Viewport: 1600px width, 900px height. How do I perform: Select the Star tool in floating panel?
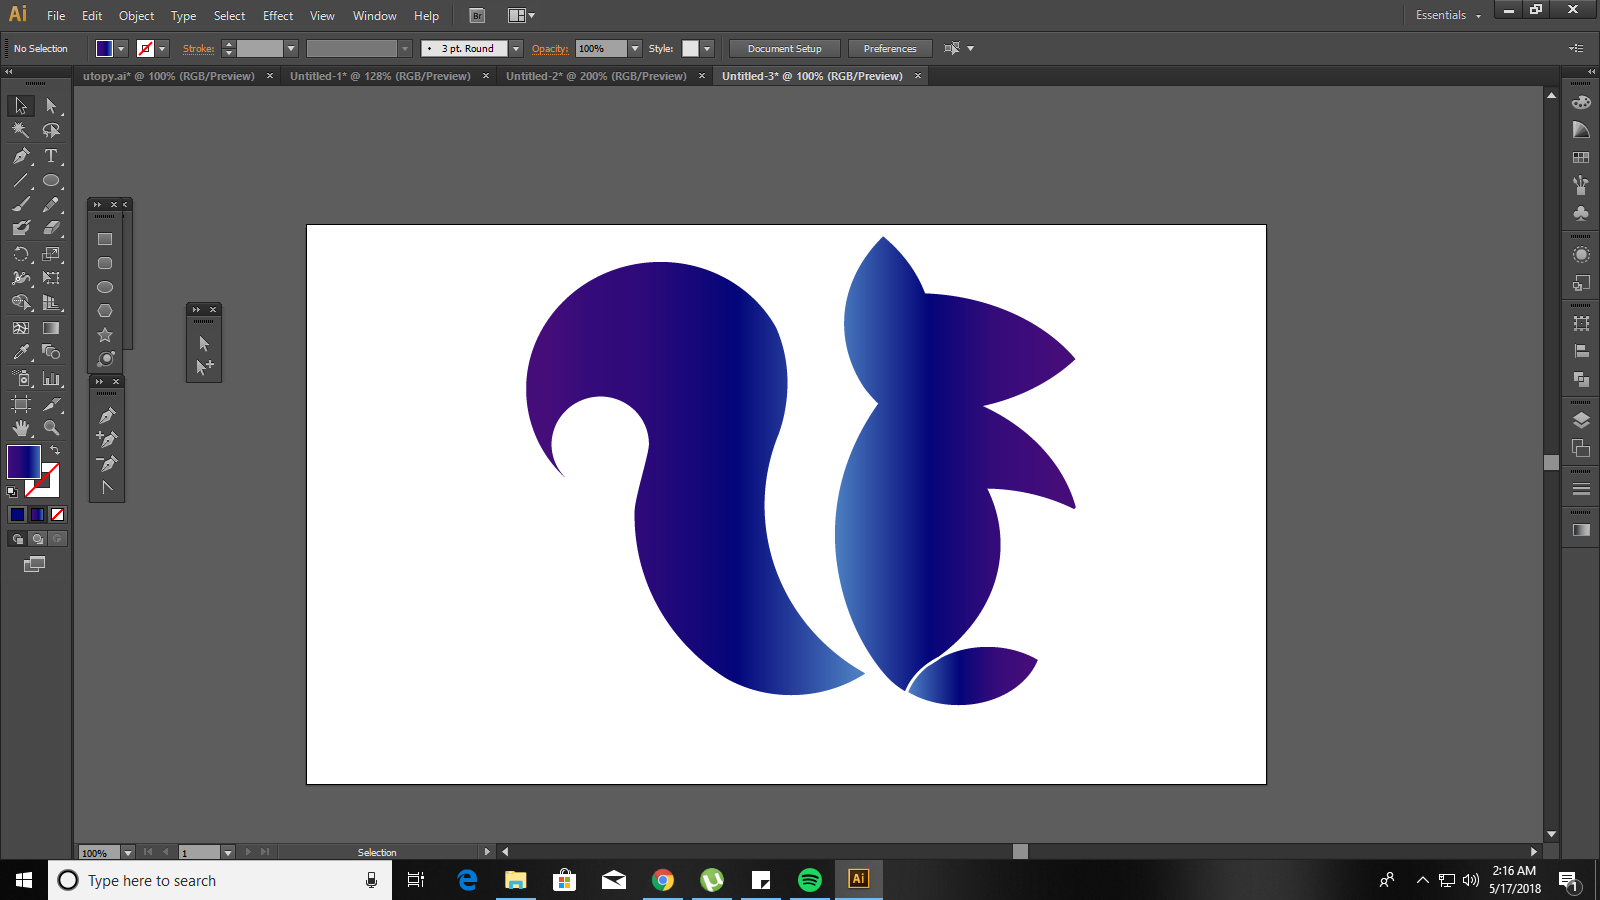tap(105, 335)
